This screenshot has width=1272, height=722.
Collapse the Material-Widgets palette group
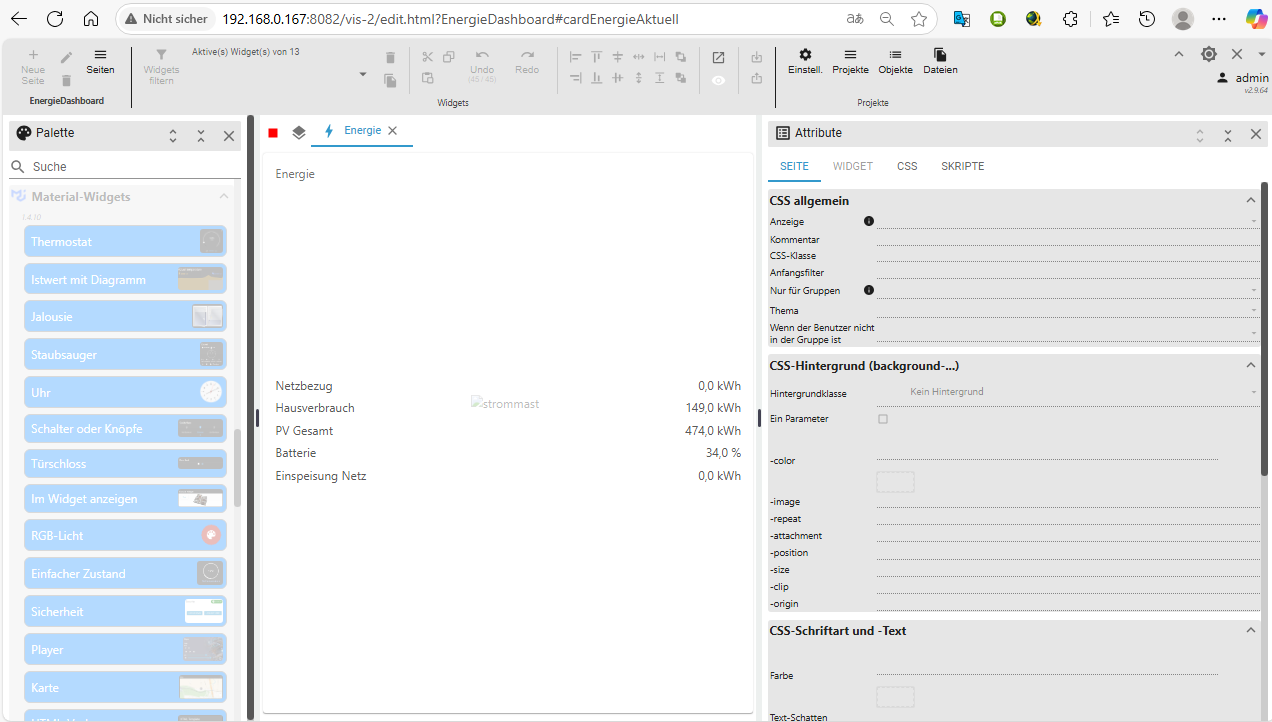click(x=224, y=197)
